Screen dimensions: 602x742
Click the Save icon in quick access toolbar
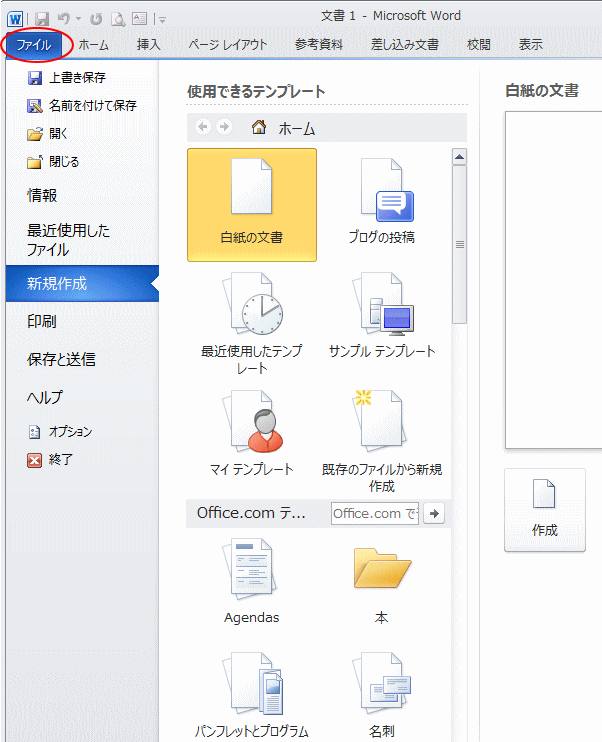tap(42, 19)
